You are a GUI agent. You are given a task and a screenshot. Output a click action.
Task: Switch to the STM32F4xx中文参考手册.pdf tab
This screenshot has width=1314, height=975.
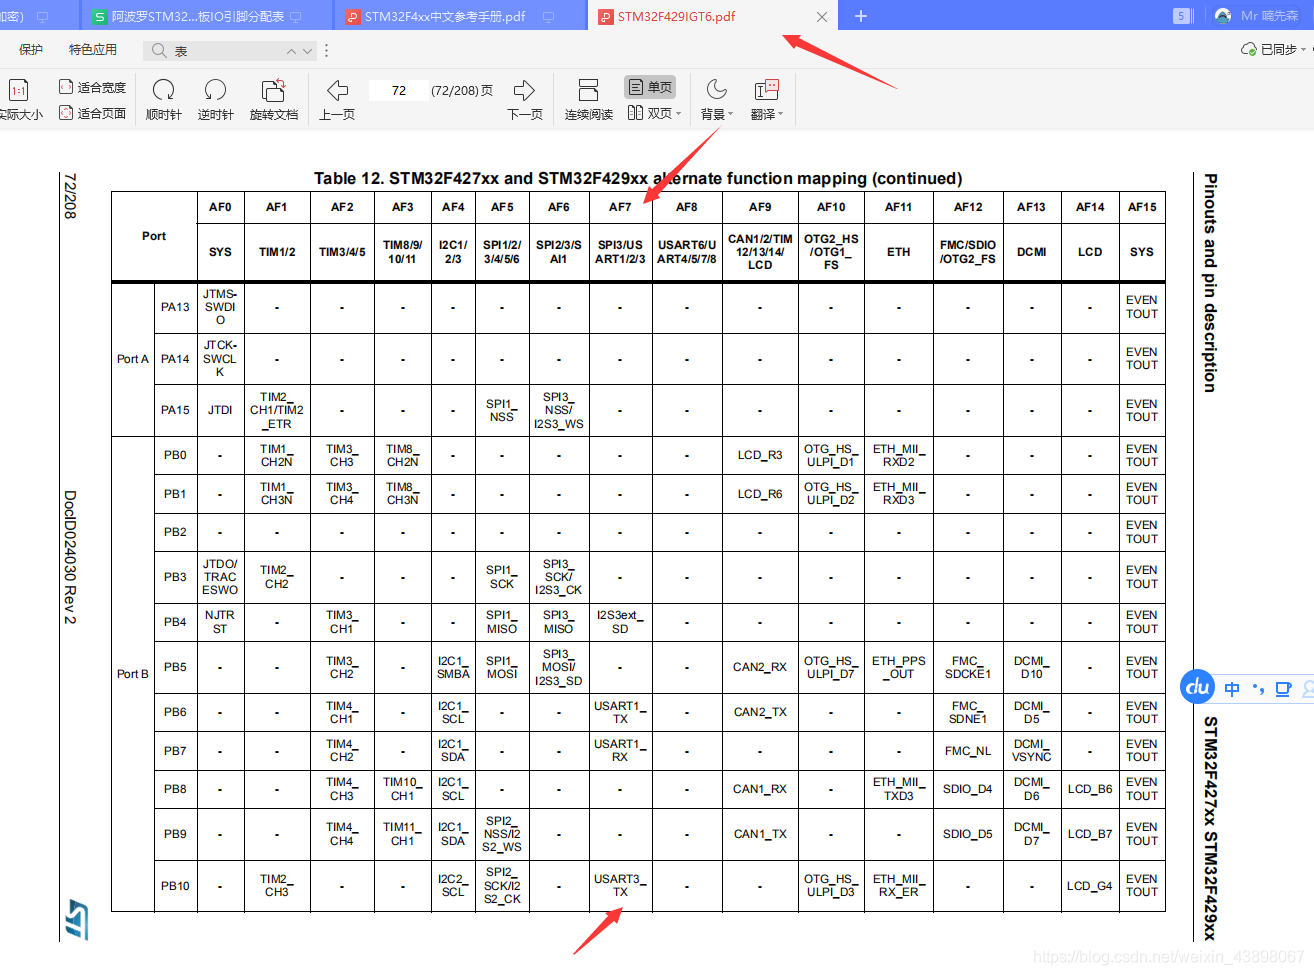(445, 17)
